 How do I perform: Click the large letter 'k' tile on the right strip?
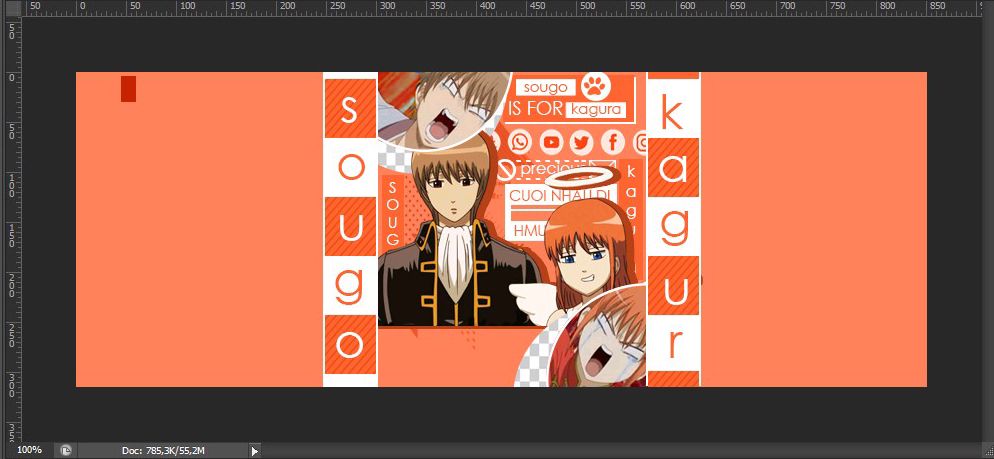(673, 115)
